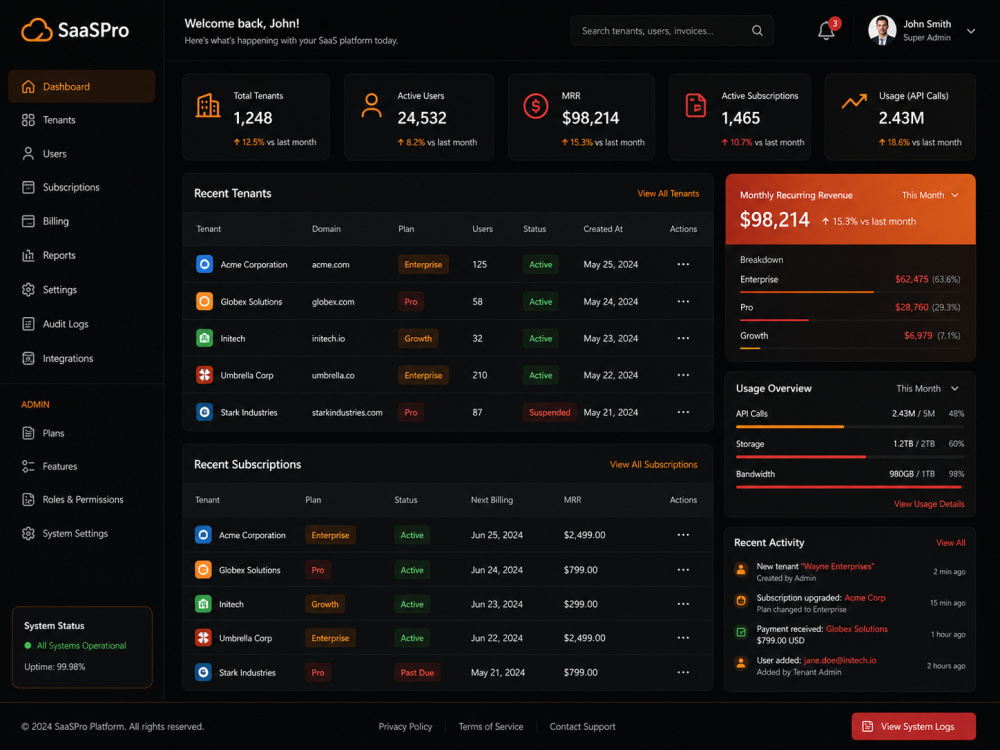Click the Search tenants, users, invoices field

click(672, 31)
